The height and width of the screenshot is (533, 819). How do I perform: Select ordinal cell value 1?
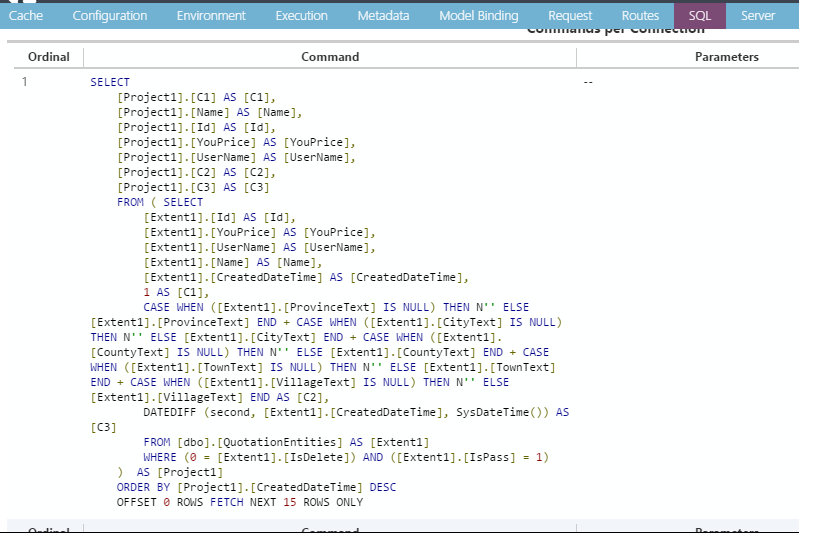(x=25, y=82)
